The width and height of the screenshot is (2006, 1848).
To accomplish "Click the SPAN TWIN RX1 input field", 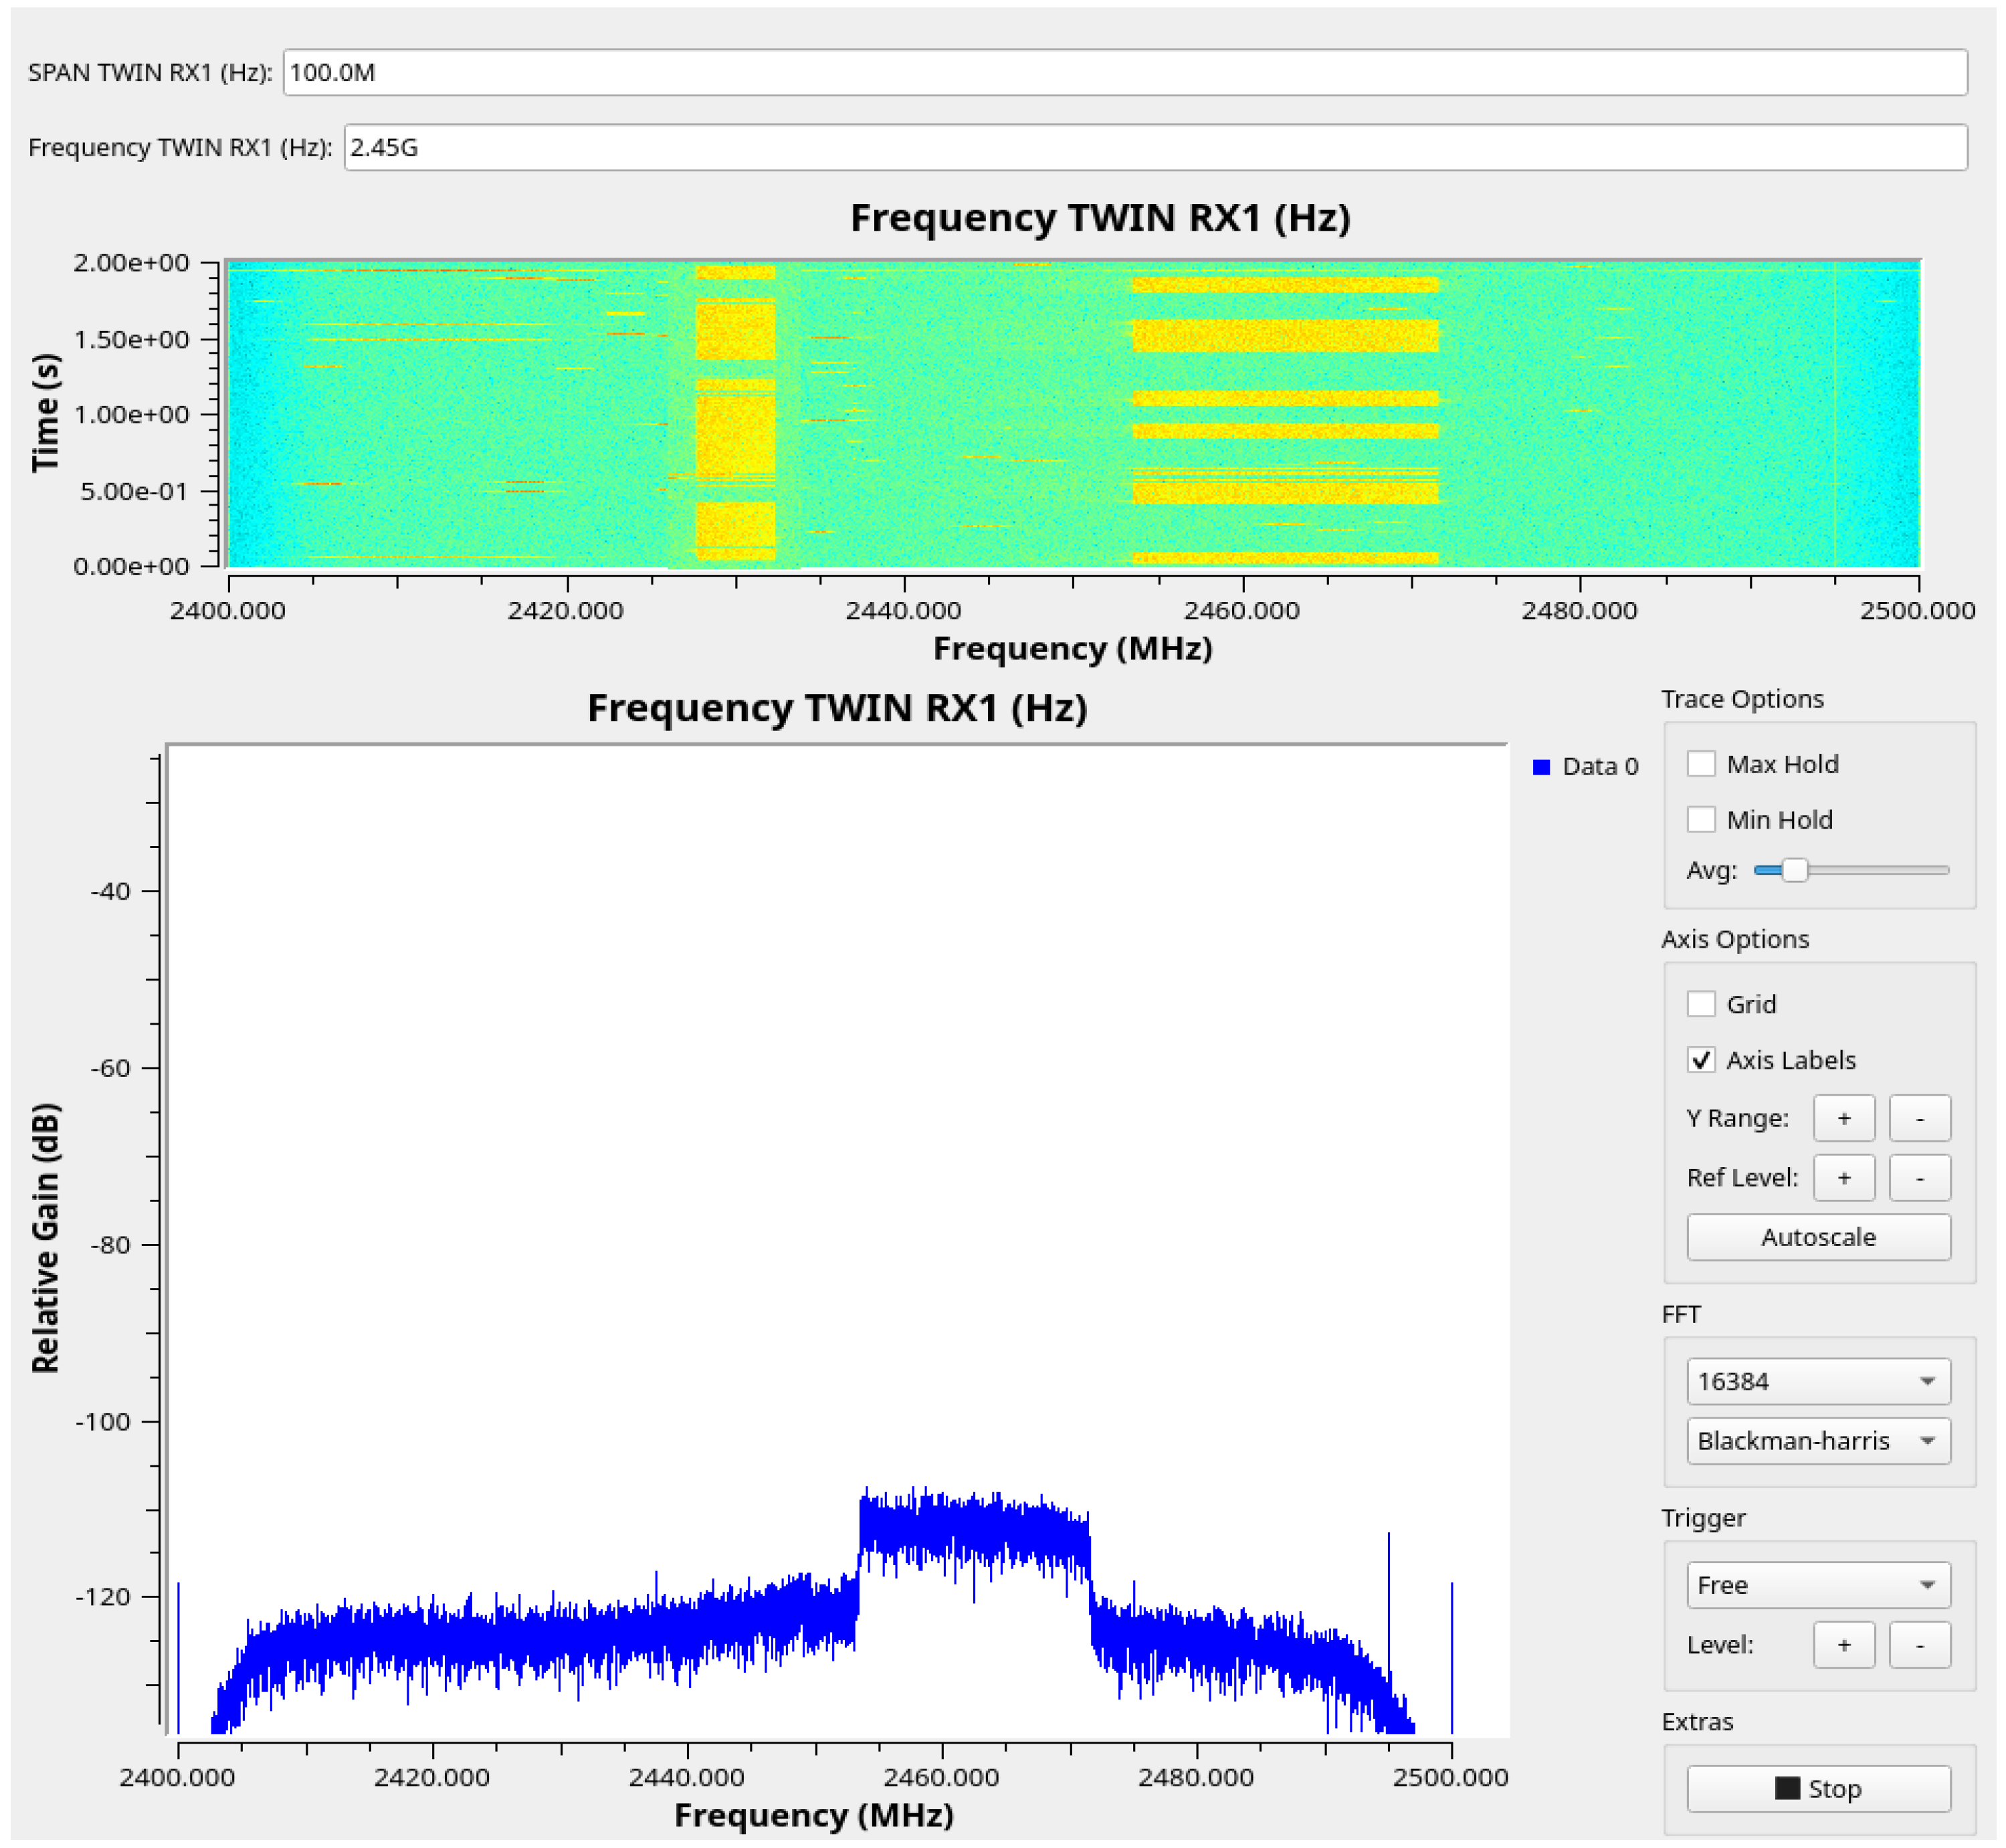I will 1124,73.
